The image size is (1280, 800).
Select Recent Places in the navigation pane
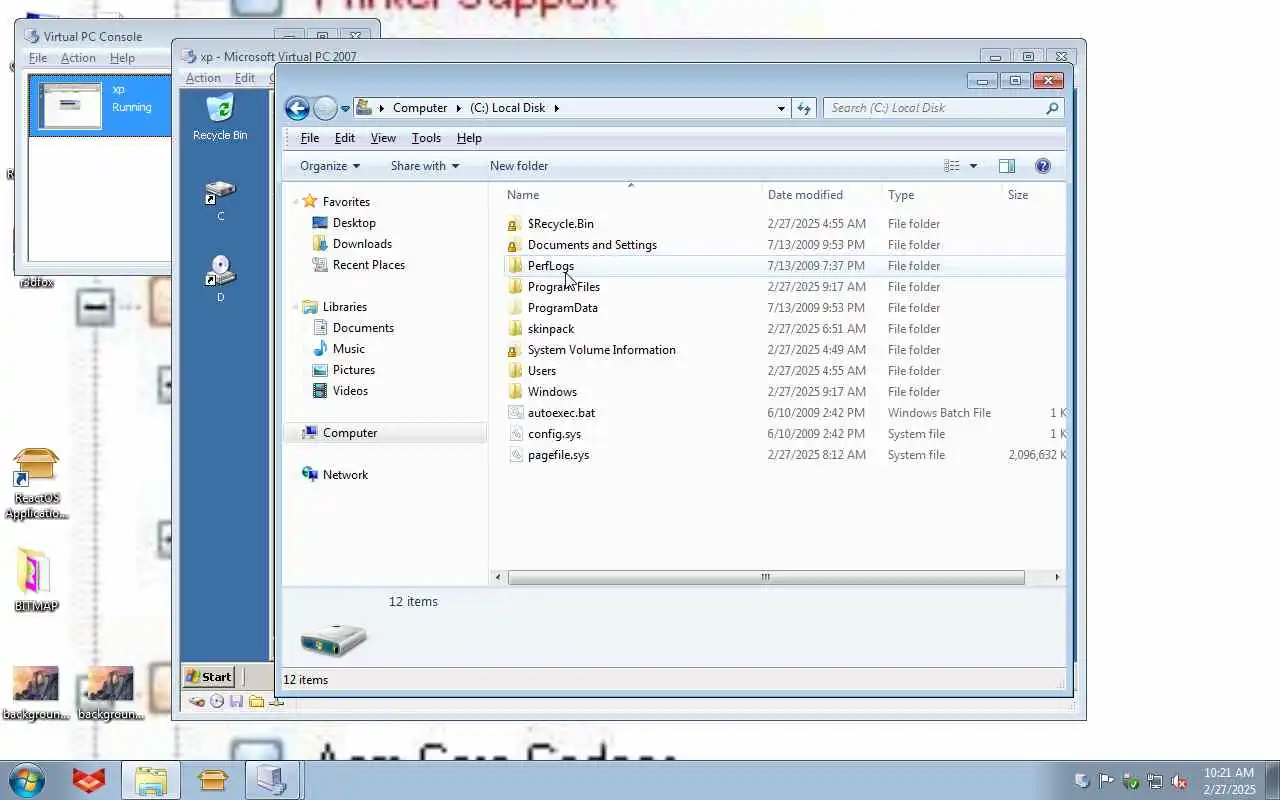point(368,265)
